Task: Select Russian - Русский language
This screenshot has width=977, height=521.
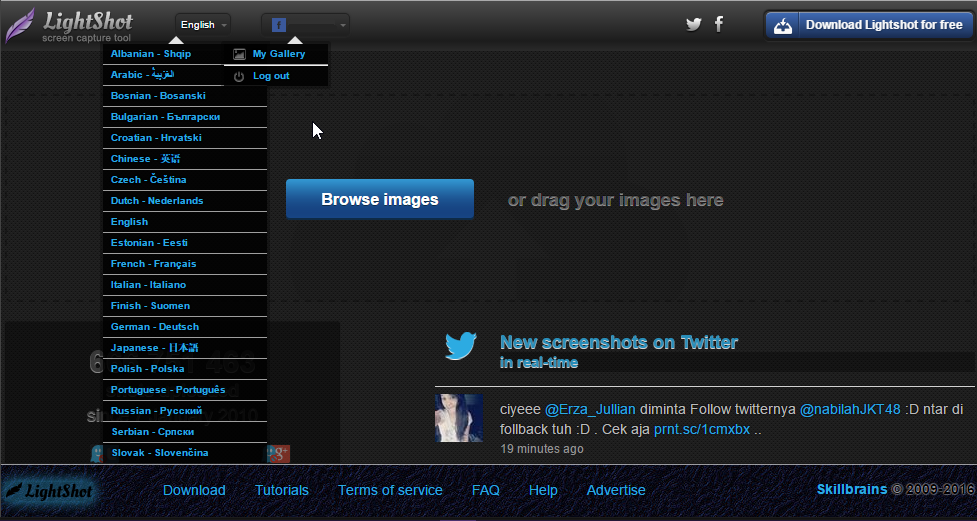Action: [x=185, y=411]
